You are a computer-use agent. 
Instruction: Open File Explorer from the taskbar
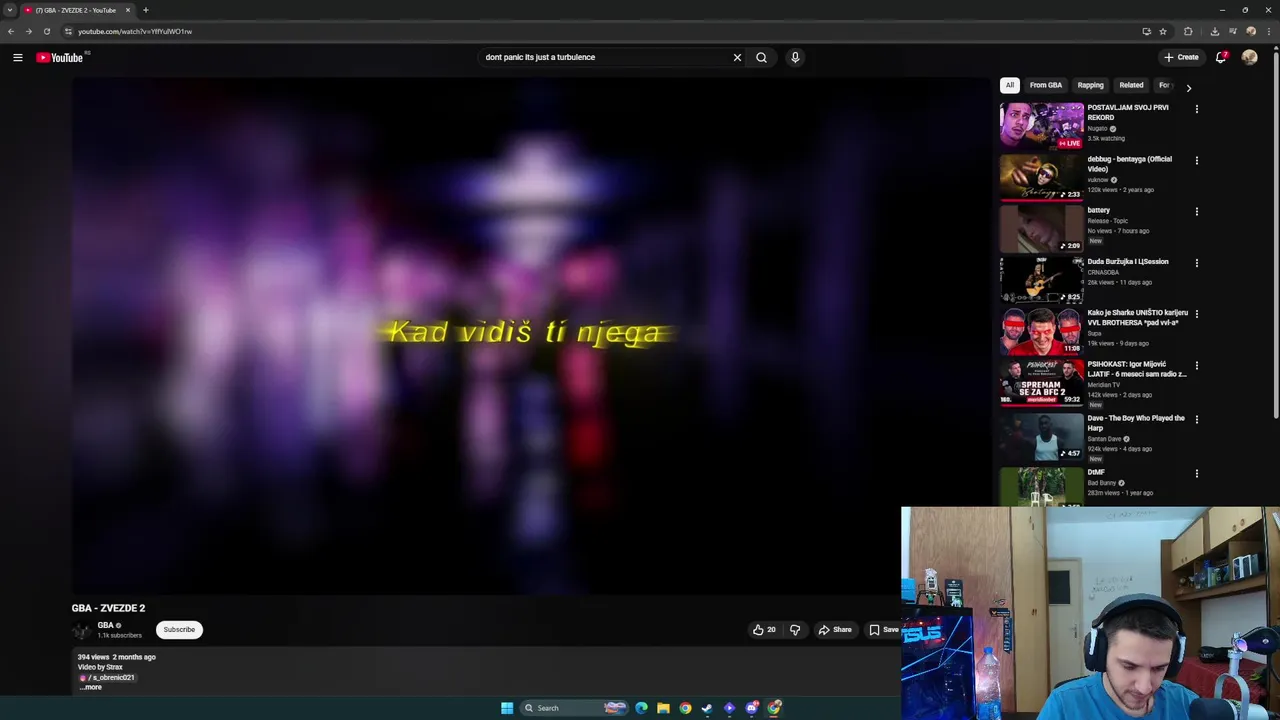[x=663, y=708]
